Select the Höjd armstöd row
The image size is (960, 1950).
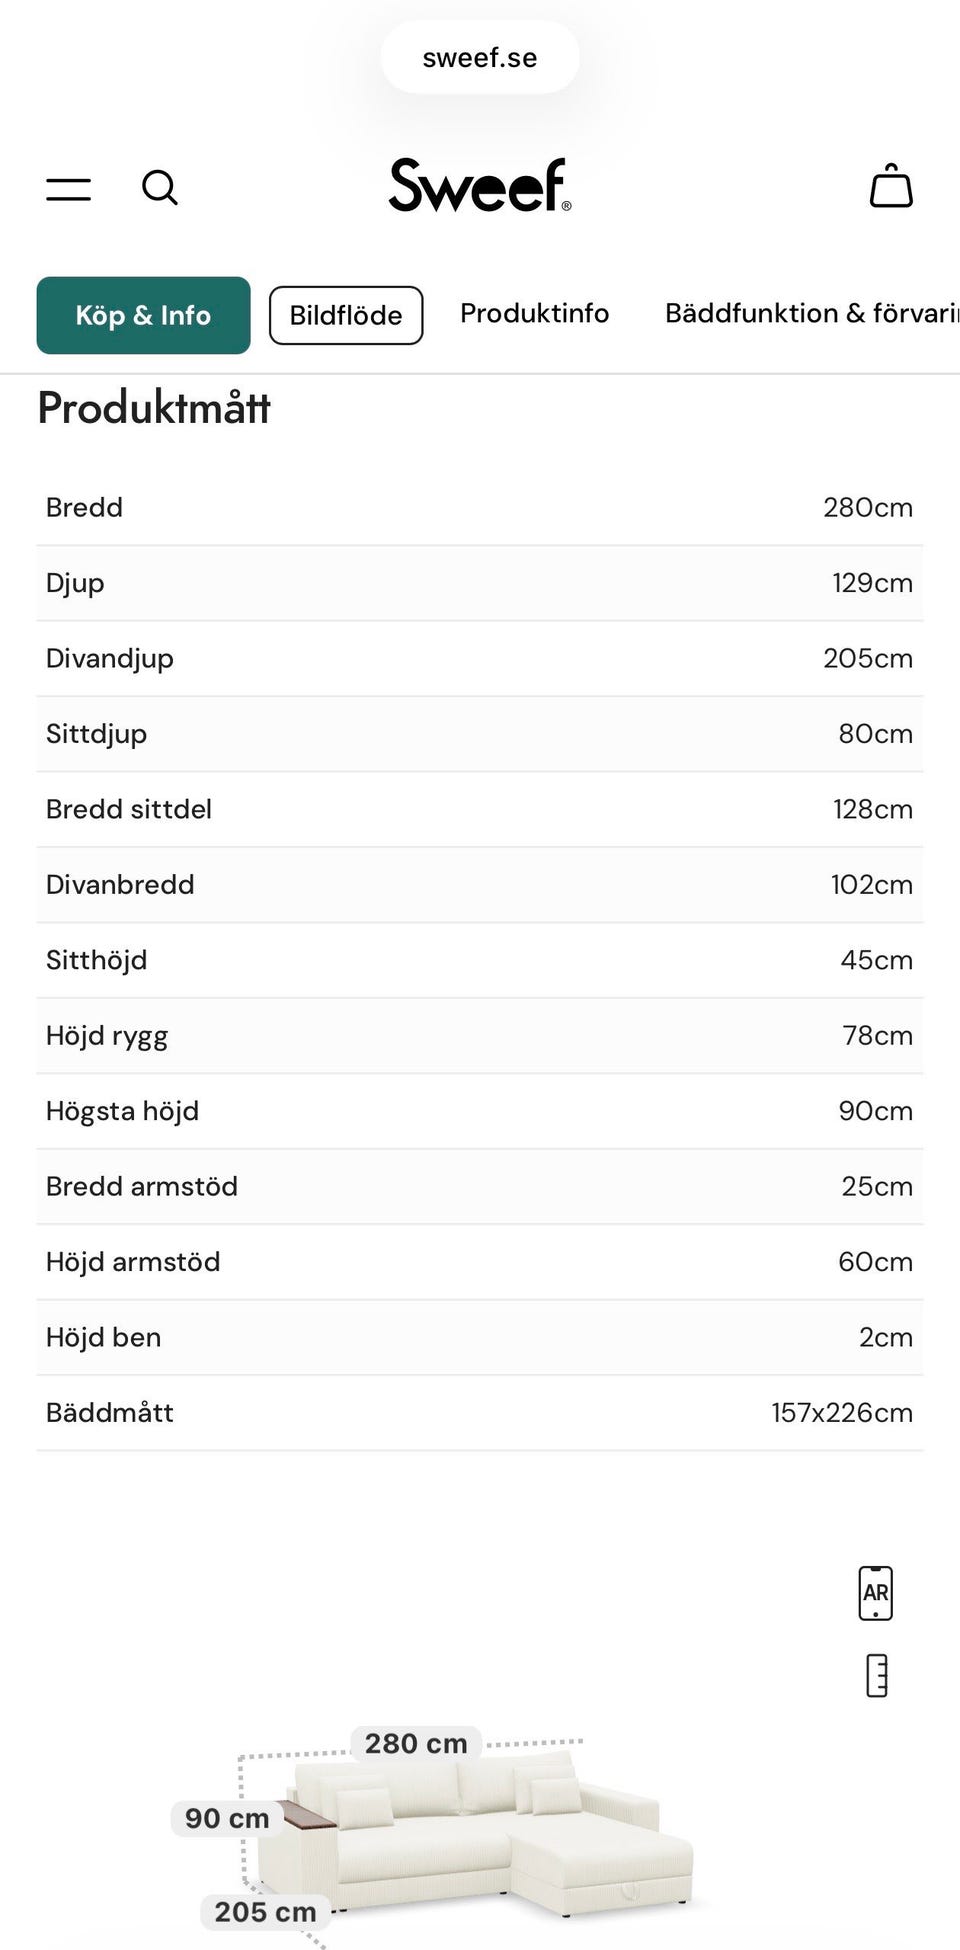click(x=480, y=1261)
